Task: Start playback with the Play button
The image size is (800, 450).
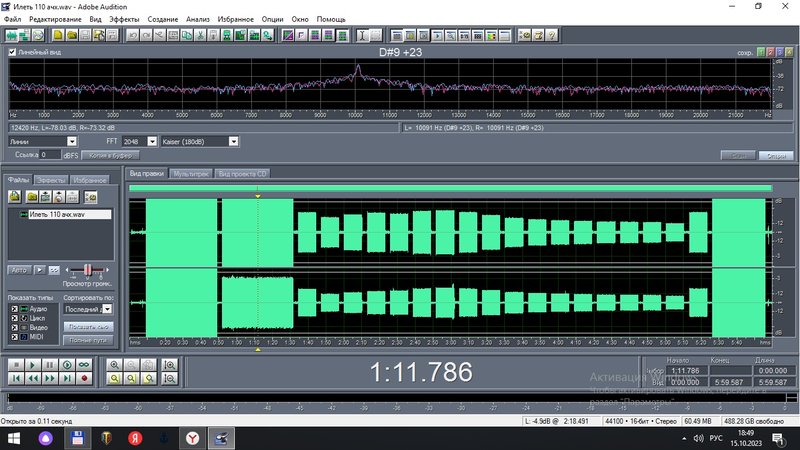Action: 33,365
